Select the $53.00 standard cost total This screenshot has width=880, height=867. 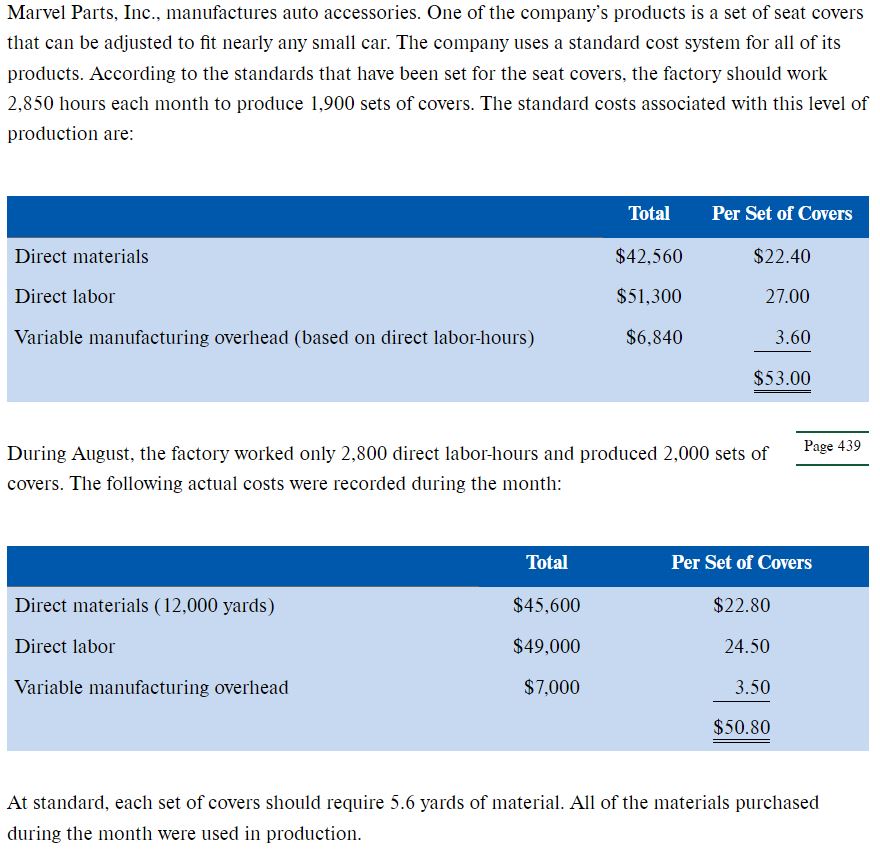[782, 378]
